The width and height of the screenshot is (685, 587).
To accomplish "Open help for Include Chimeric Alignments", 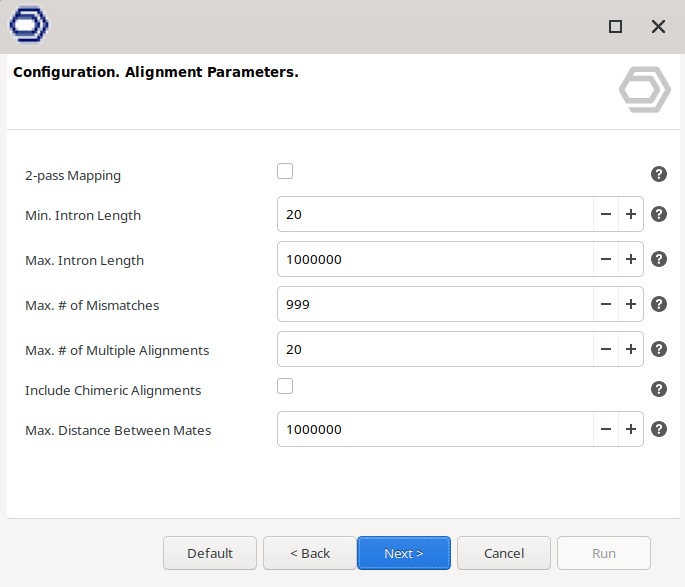I will click(659, 390).
